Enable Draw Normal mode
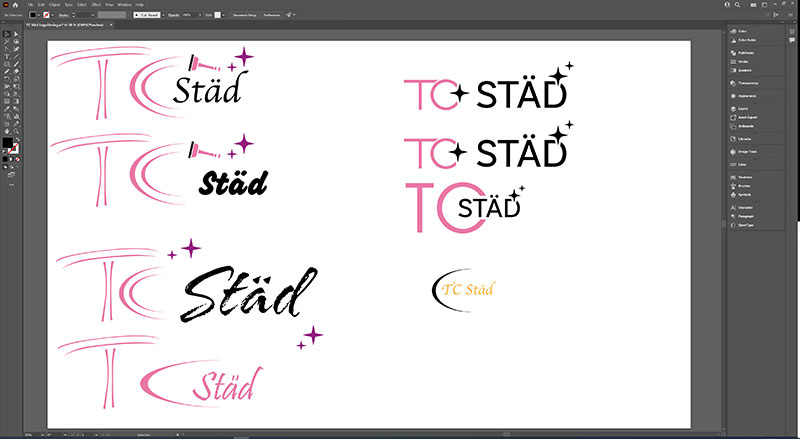 pyautogui.click(x=5, y=167)
